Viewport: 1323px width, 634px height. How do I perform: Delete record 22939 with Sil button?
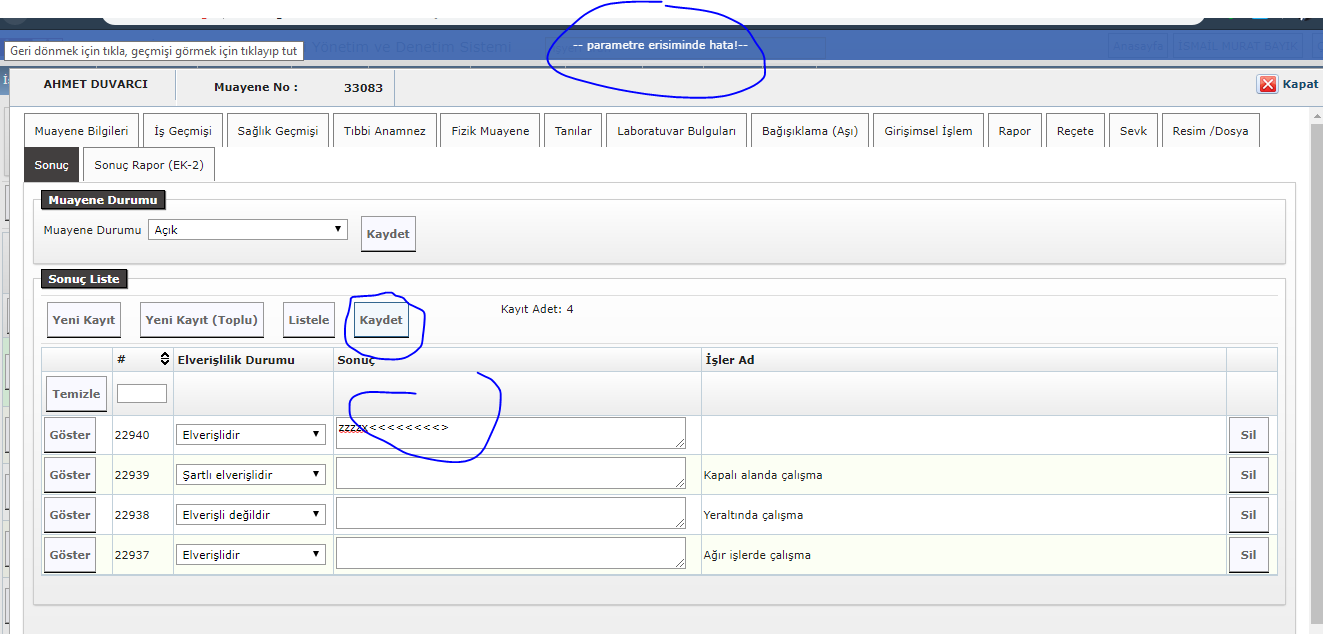1248,475
